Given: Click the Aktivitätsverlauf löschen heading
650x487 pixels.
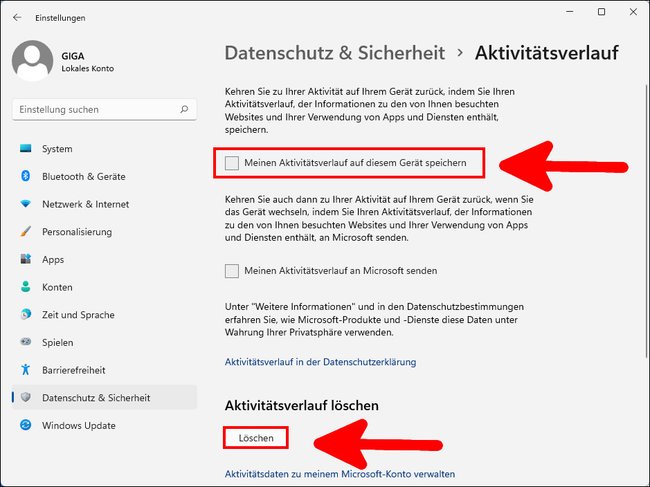Looking at the screenshot, I should pyautogui.click(x=301, y=405).
